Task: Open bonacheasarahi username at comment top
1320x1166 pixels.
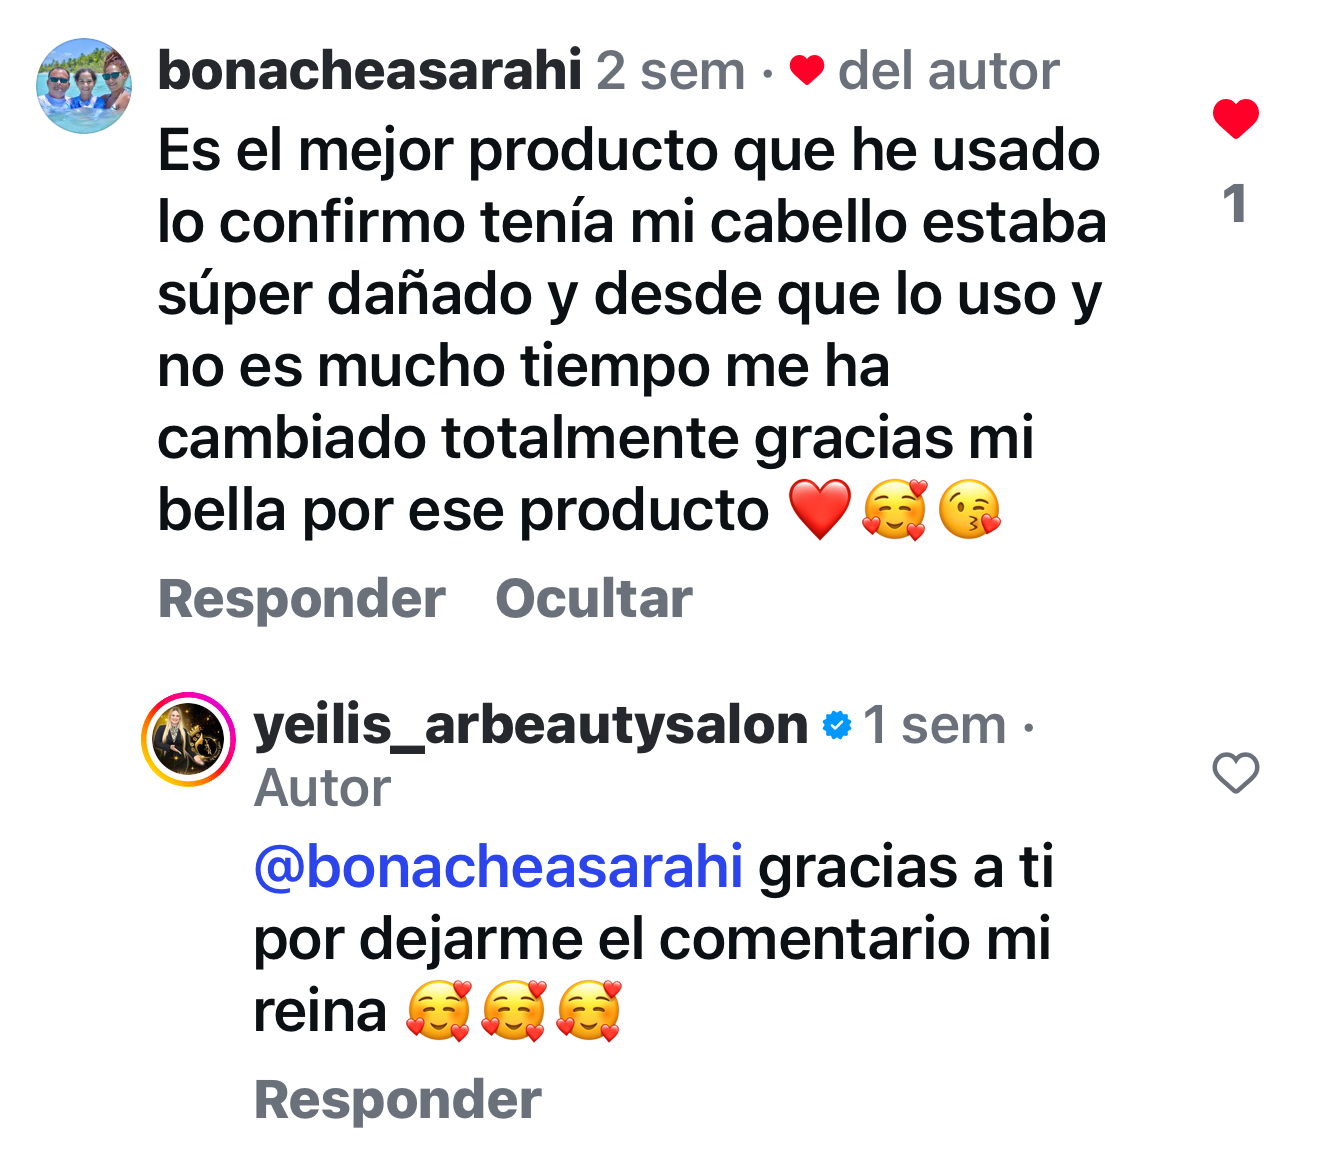Action: (369, 71)
